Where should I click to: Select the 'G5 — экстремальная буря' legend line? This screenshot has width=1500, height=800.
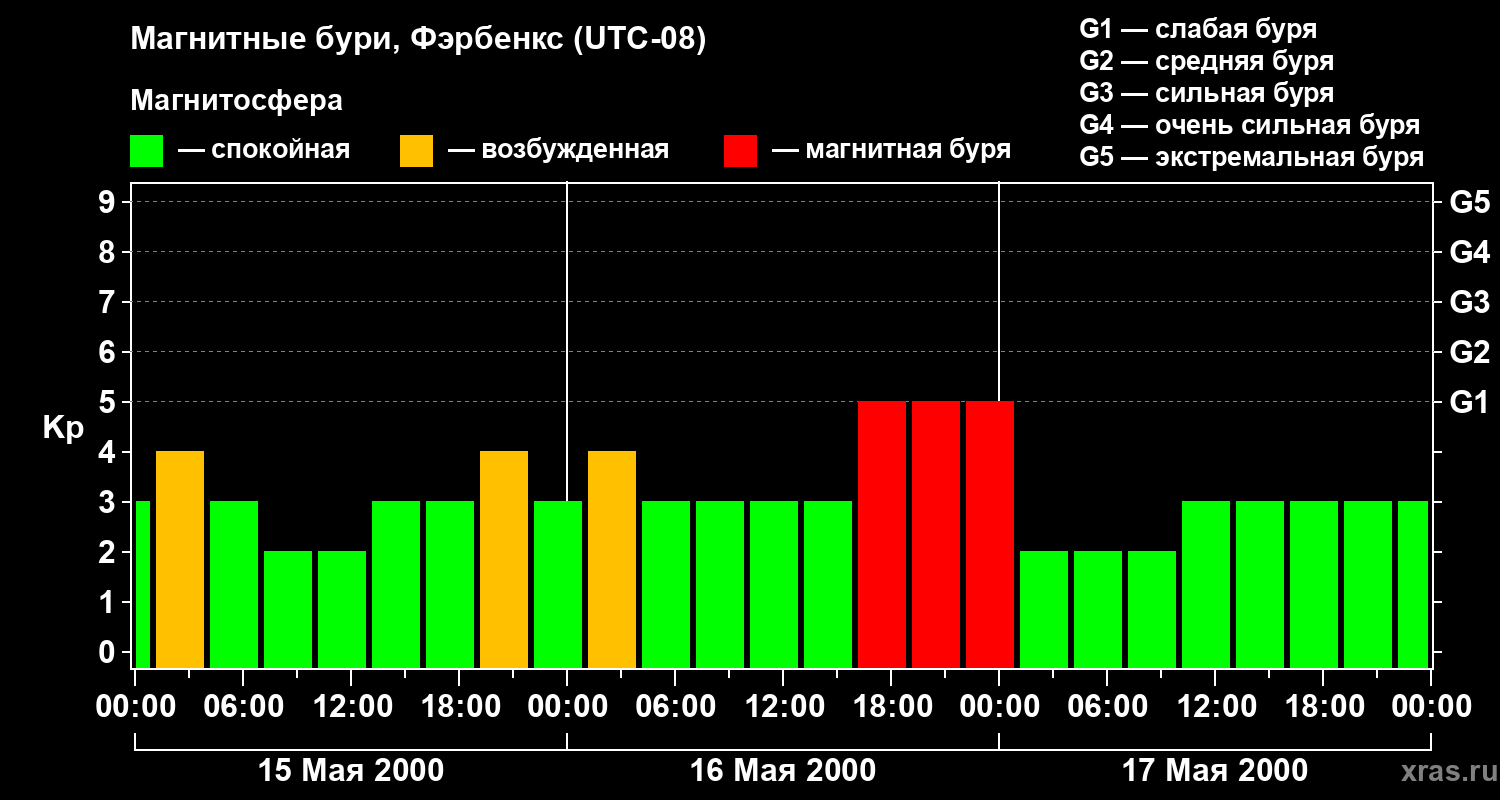(1251, 157)
